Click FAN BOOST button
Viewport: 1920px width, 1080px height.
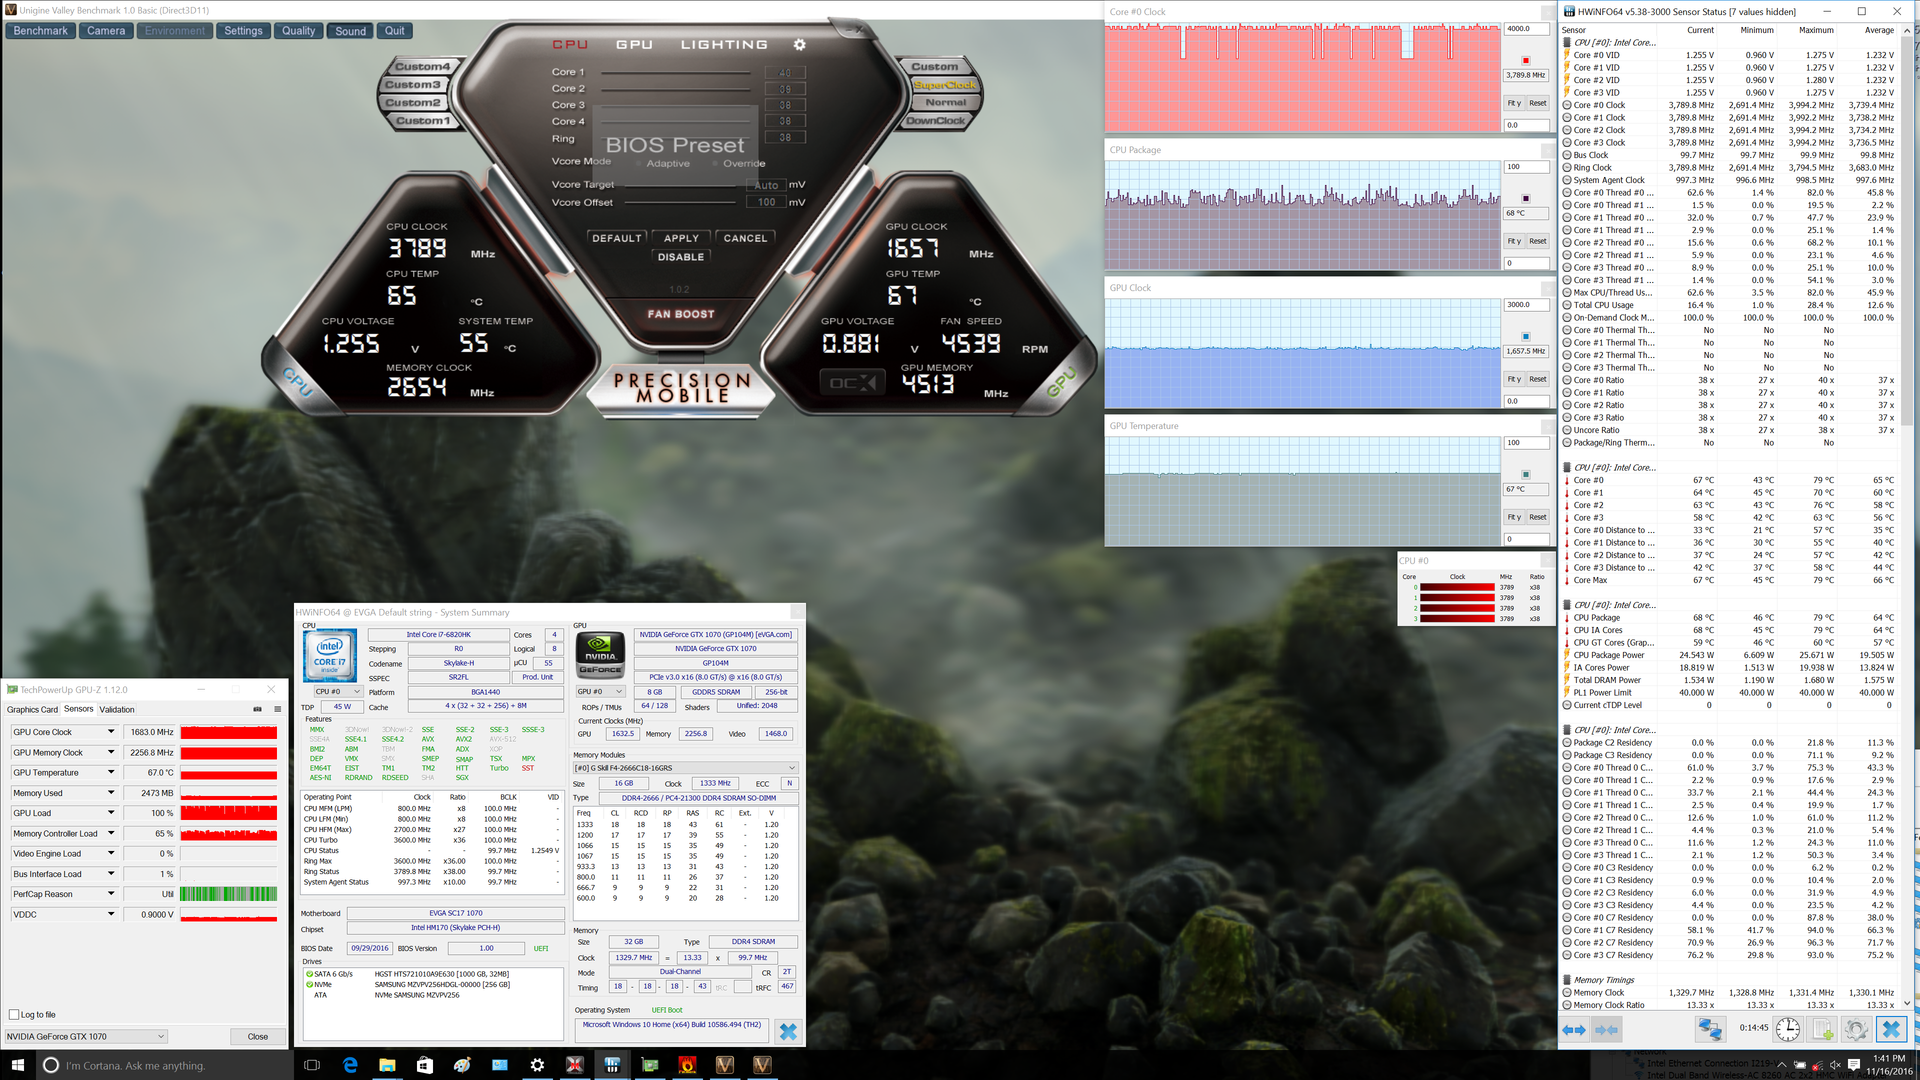pyautogui.click(x=681, y=314)
